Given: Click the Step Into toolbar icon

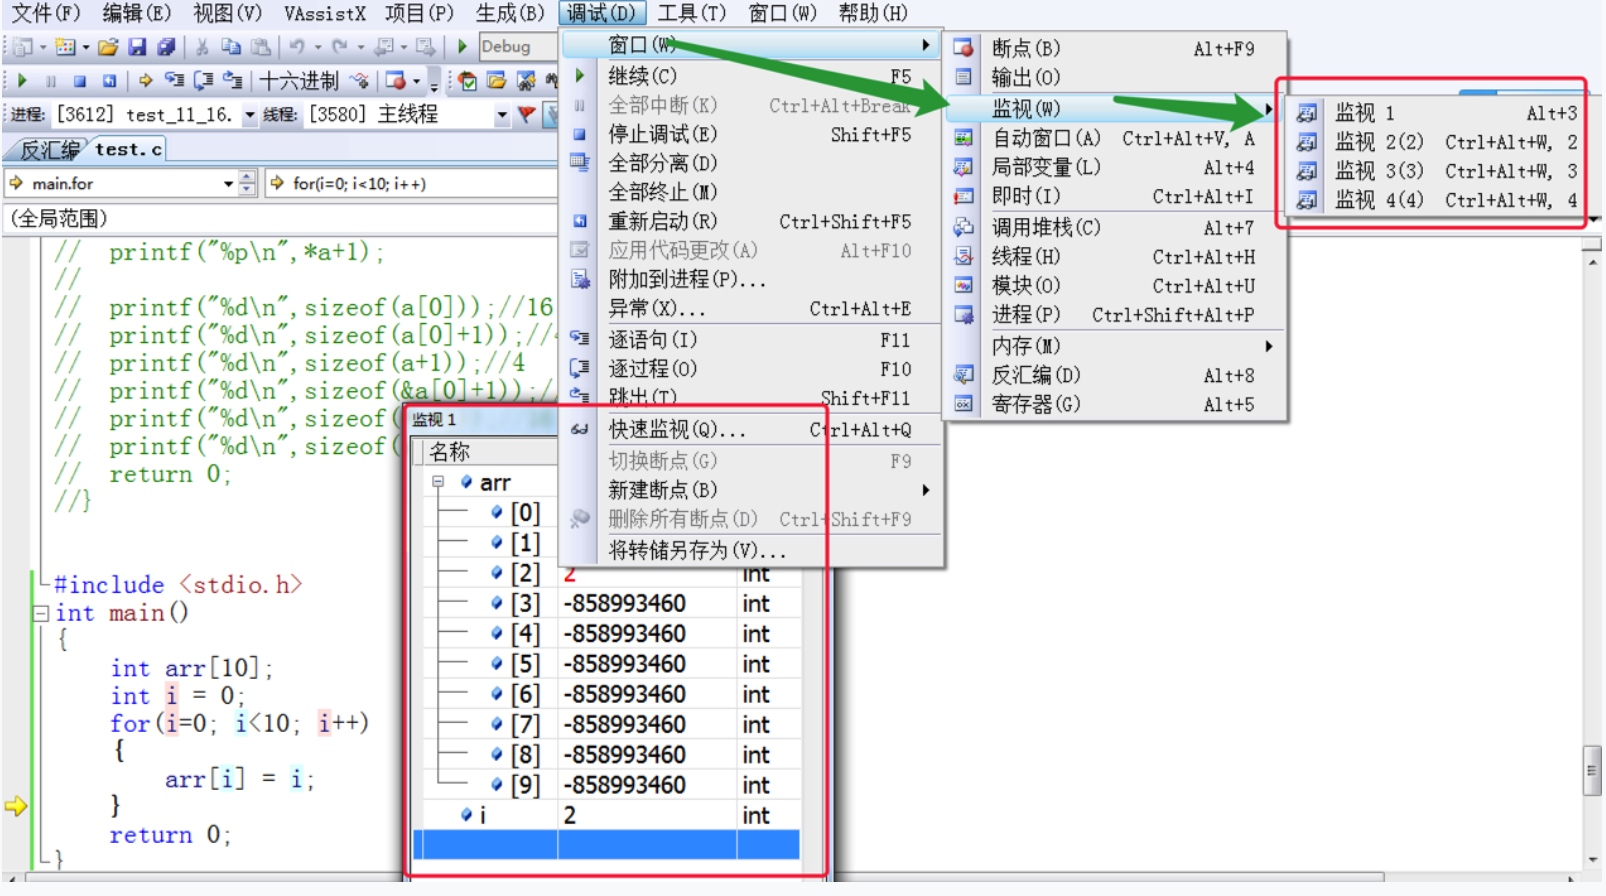Looking at the screenshot, I should [174, 81].
